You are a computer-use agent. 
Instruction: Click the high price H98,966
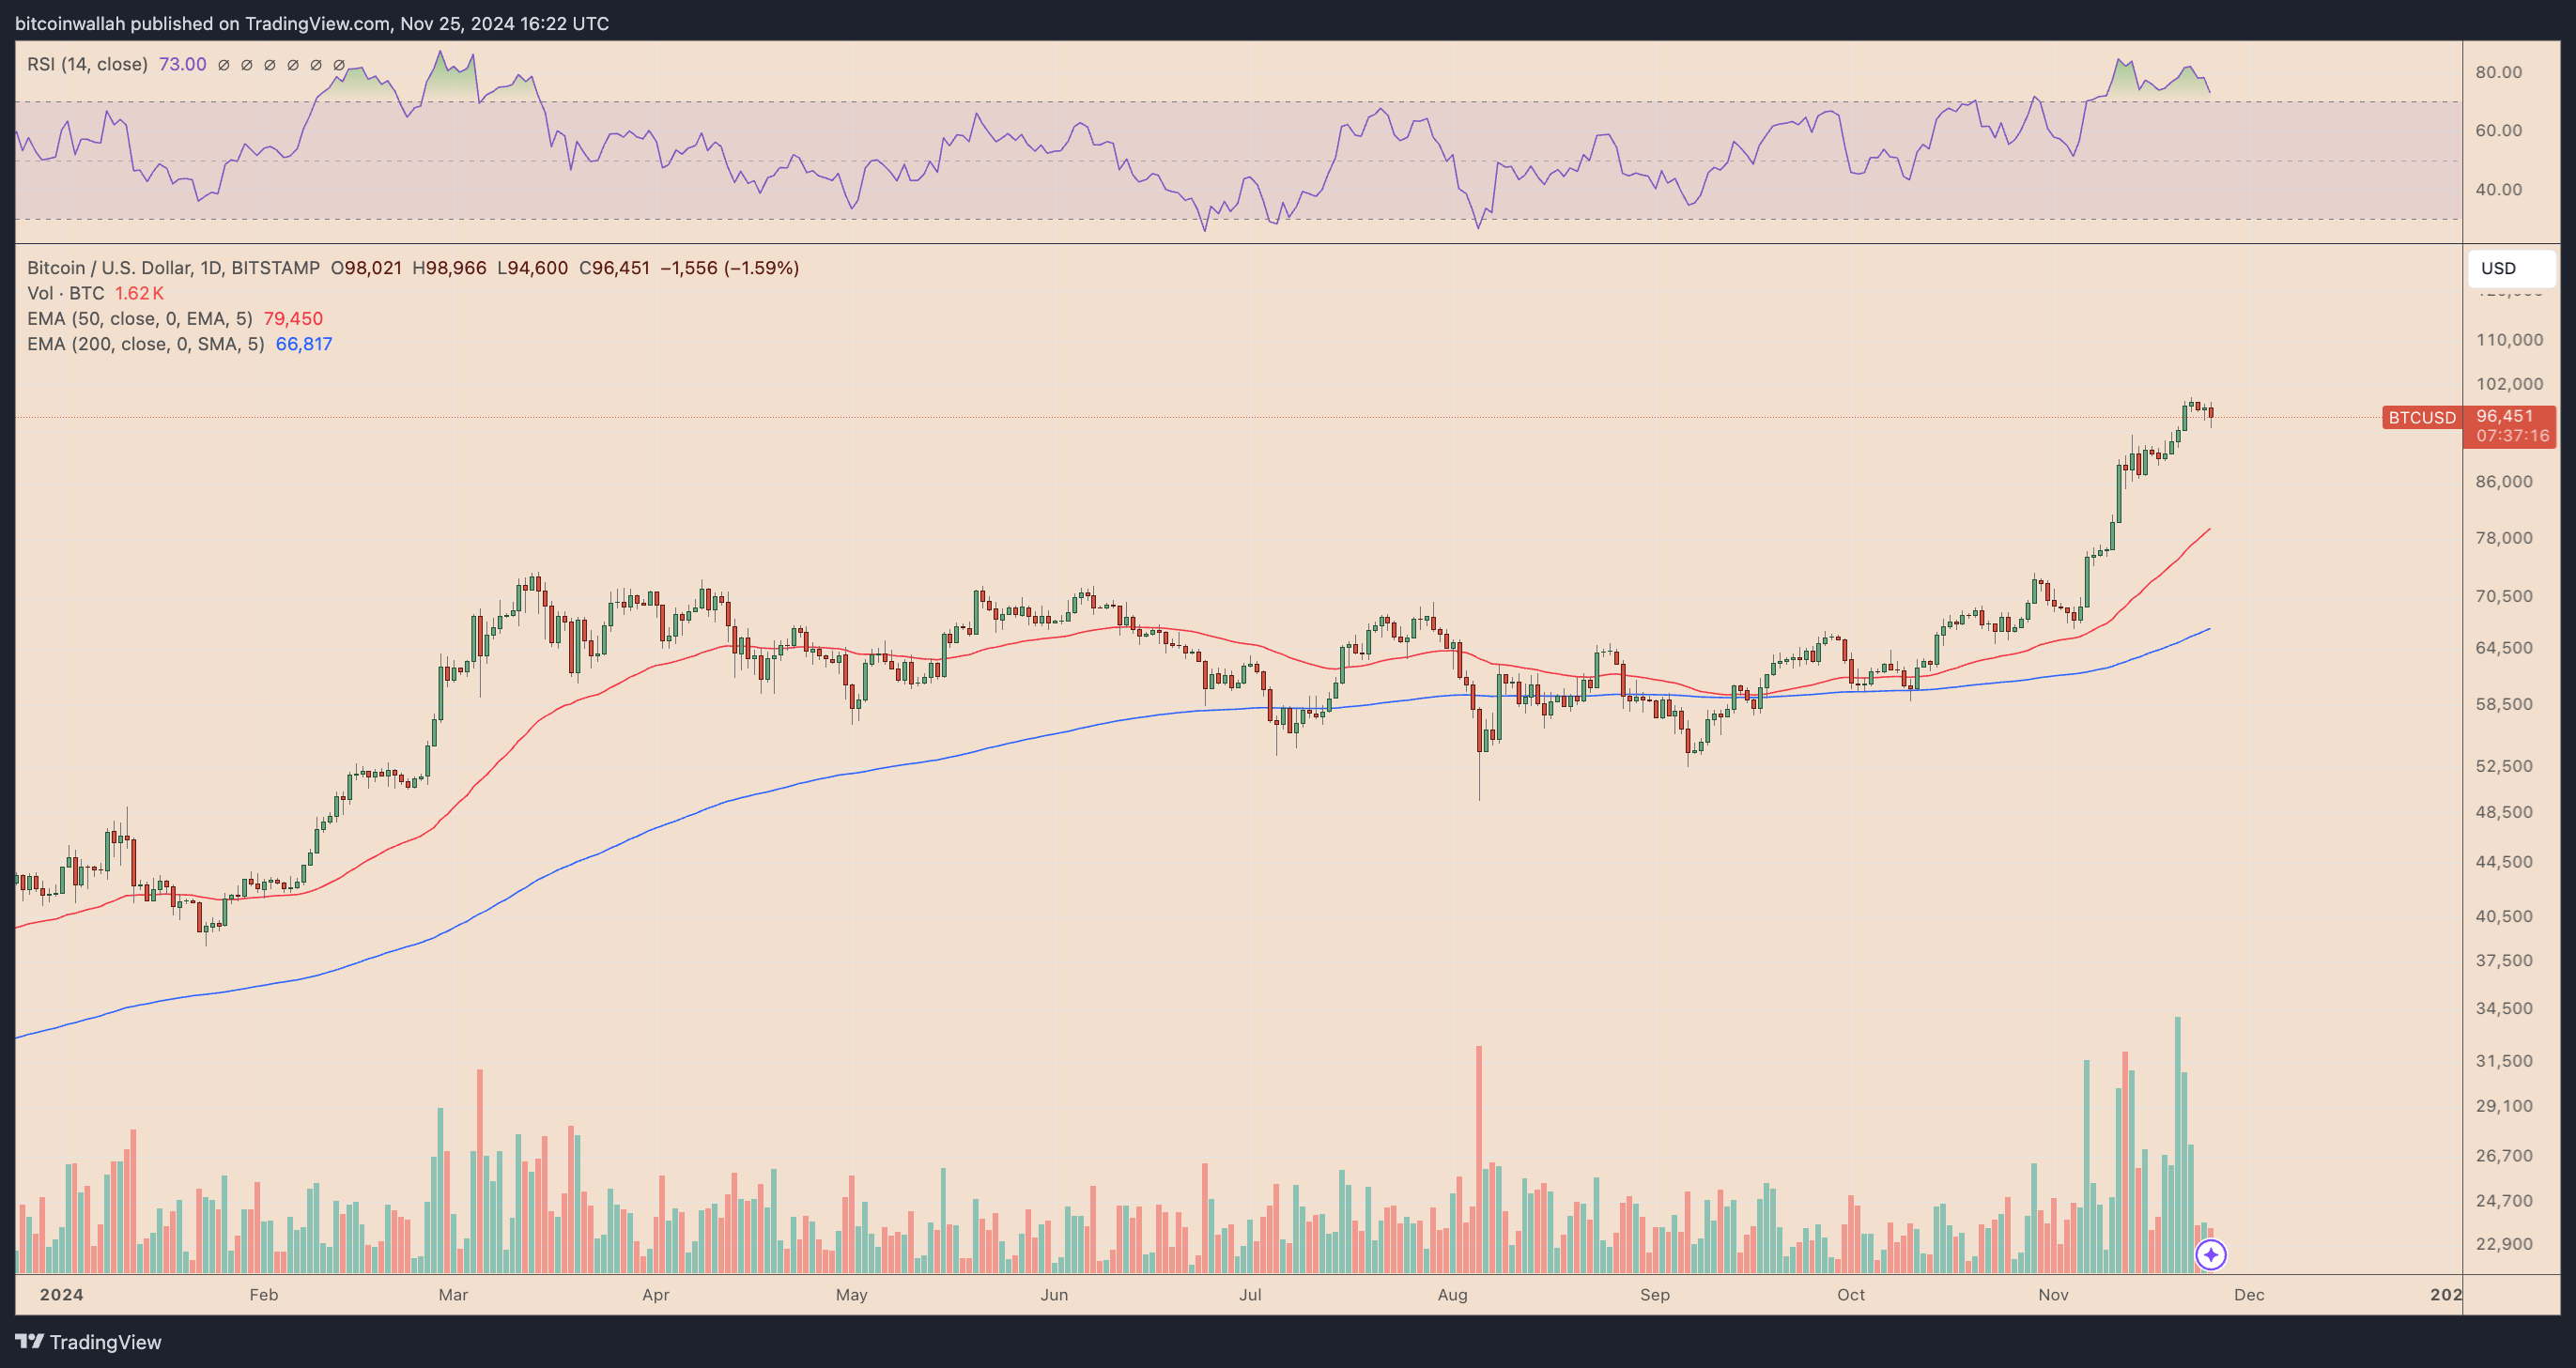(449, 268)
